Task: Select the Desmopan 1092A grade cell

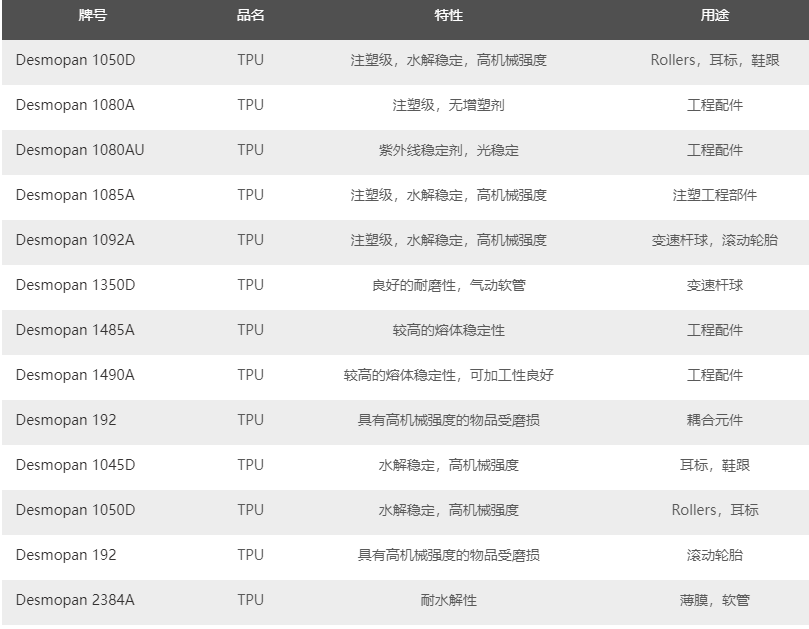Action: tap(75, 240)
